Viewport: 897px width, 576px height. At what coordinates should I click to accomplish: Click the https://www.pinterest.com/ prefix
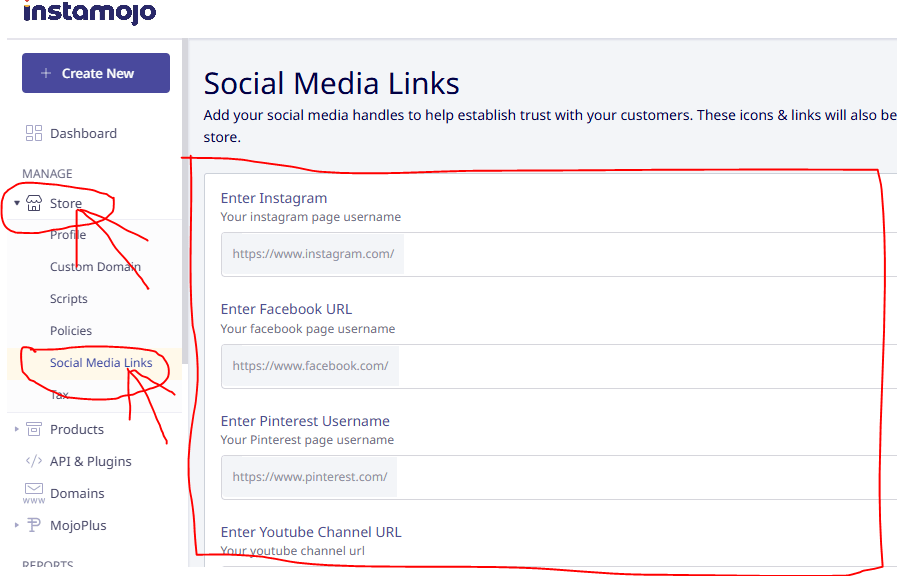click(x=310, y=477)
